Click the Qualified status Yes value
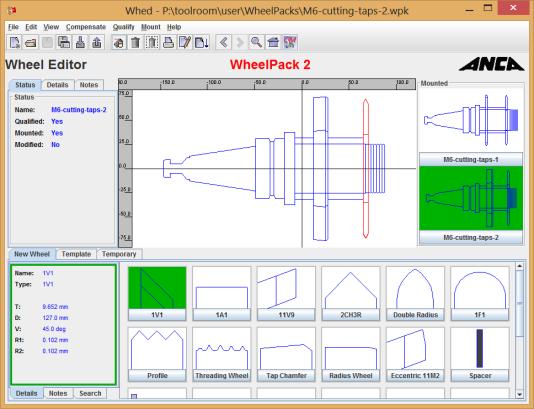The height and width of the screenshot is (409, 534). coord(57,121)
